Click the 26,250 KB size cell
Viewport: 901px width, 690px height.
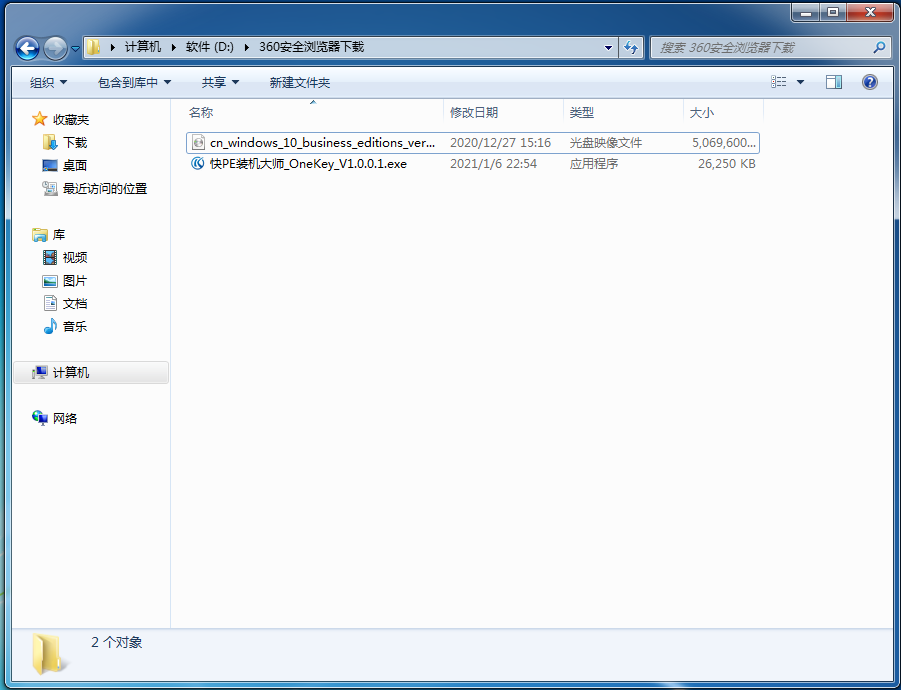click(726, 164)
